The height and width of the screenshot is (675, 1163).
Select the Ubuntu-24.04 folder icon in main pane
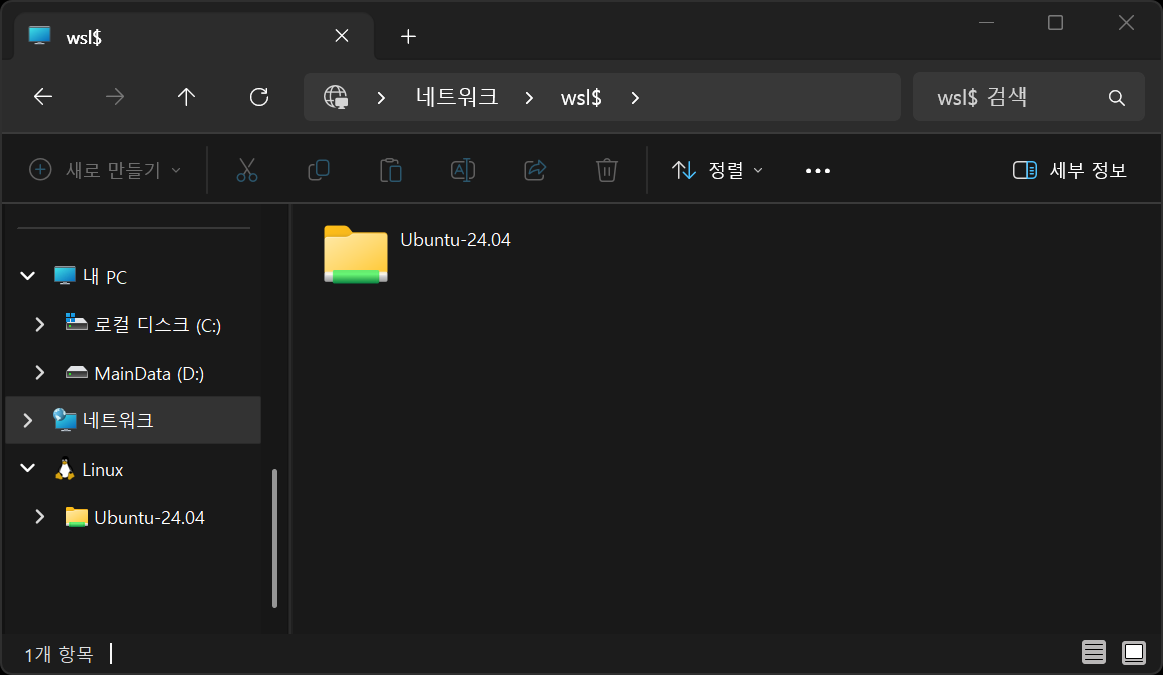click(x=356, y=254)
